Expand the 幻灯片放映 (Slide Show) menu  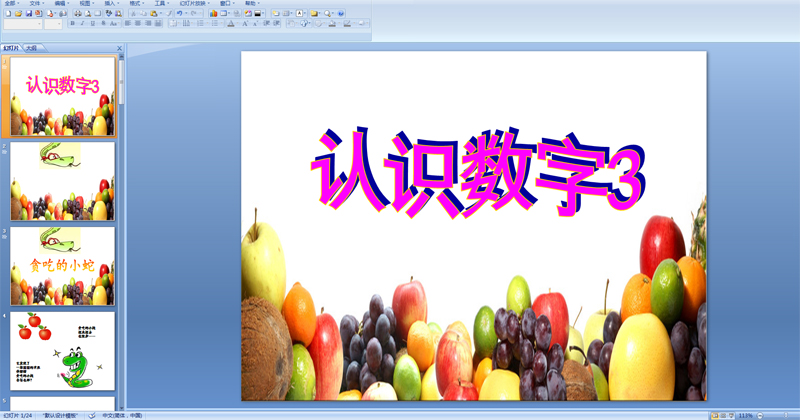pyautogui.click(x=194, y=3)
